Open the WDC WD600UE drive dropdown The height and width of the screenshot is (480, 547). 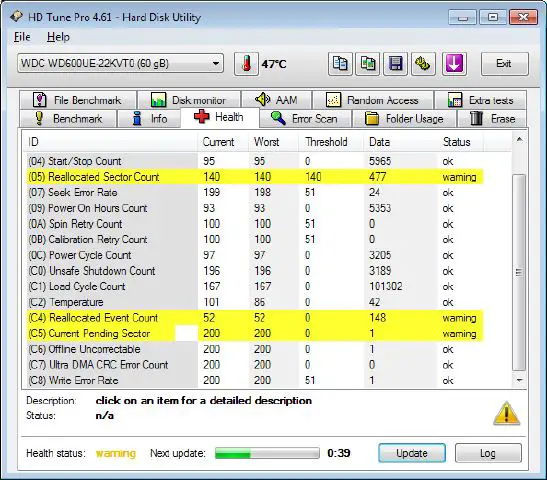click(120, 63)
